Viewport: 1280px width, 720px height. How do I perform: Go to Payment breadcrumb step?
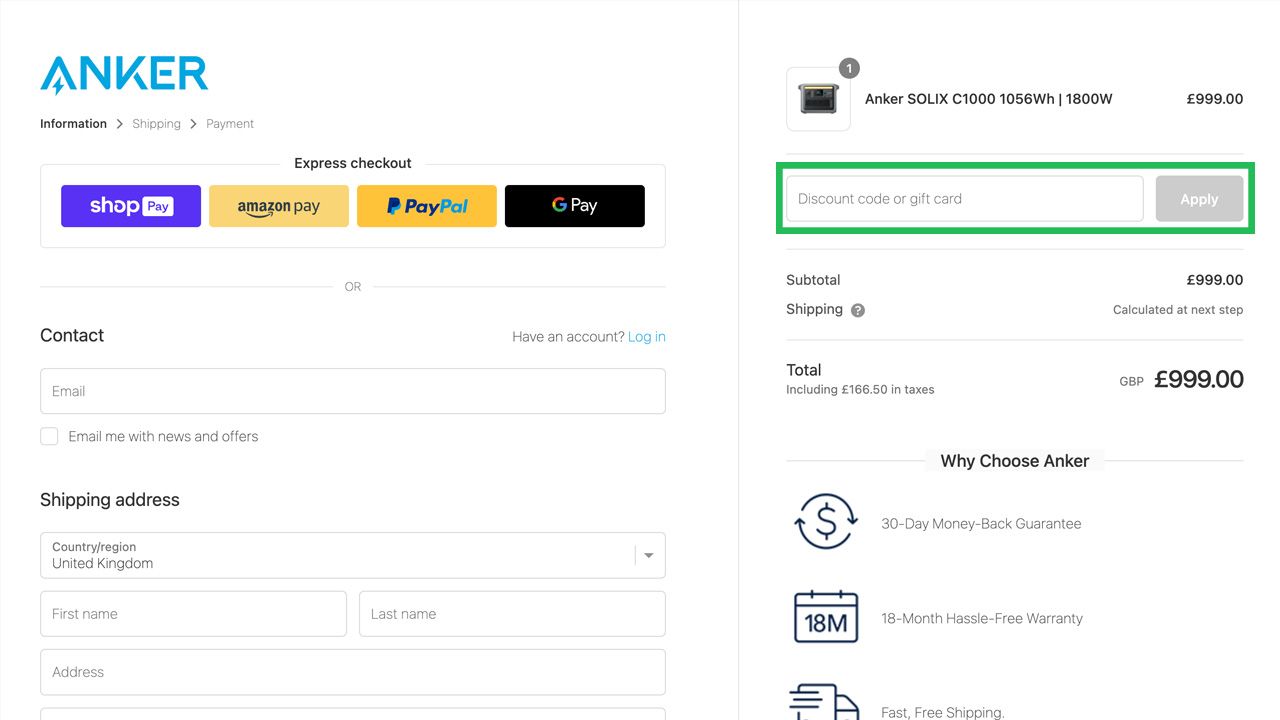tap(230, 124)
